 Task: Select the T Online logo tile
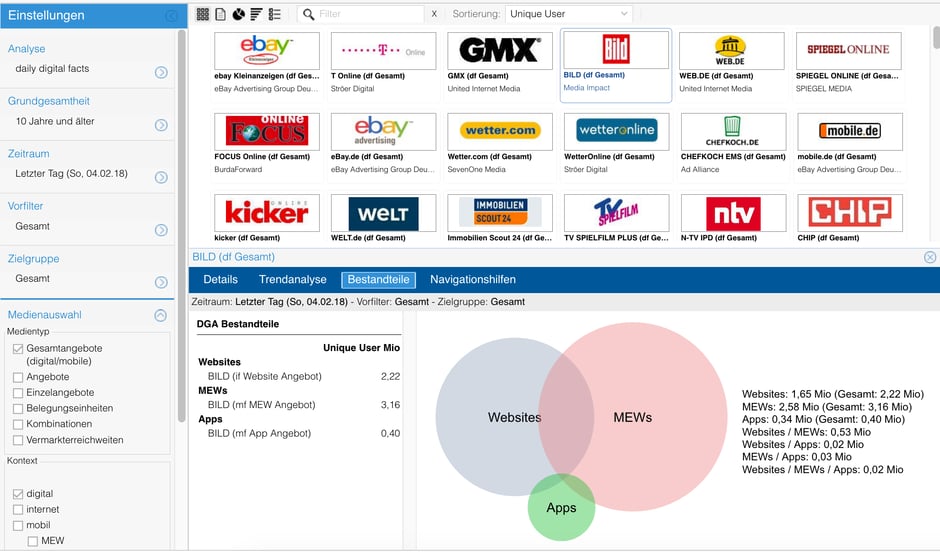383,51
